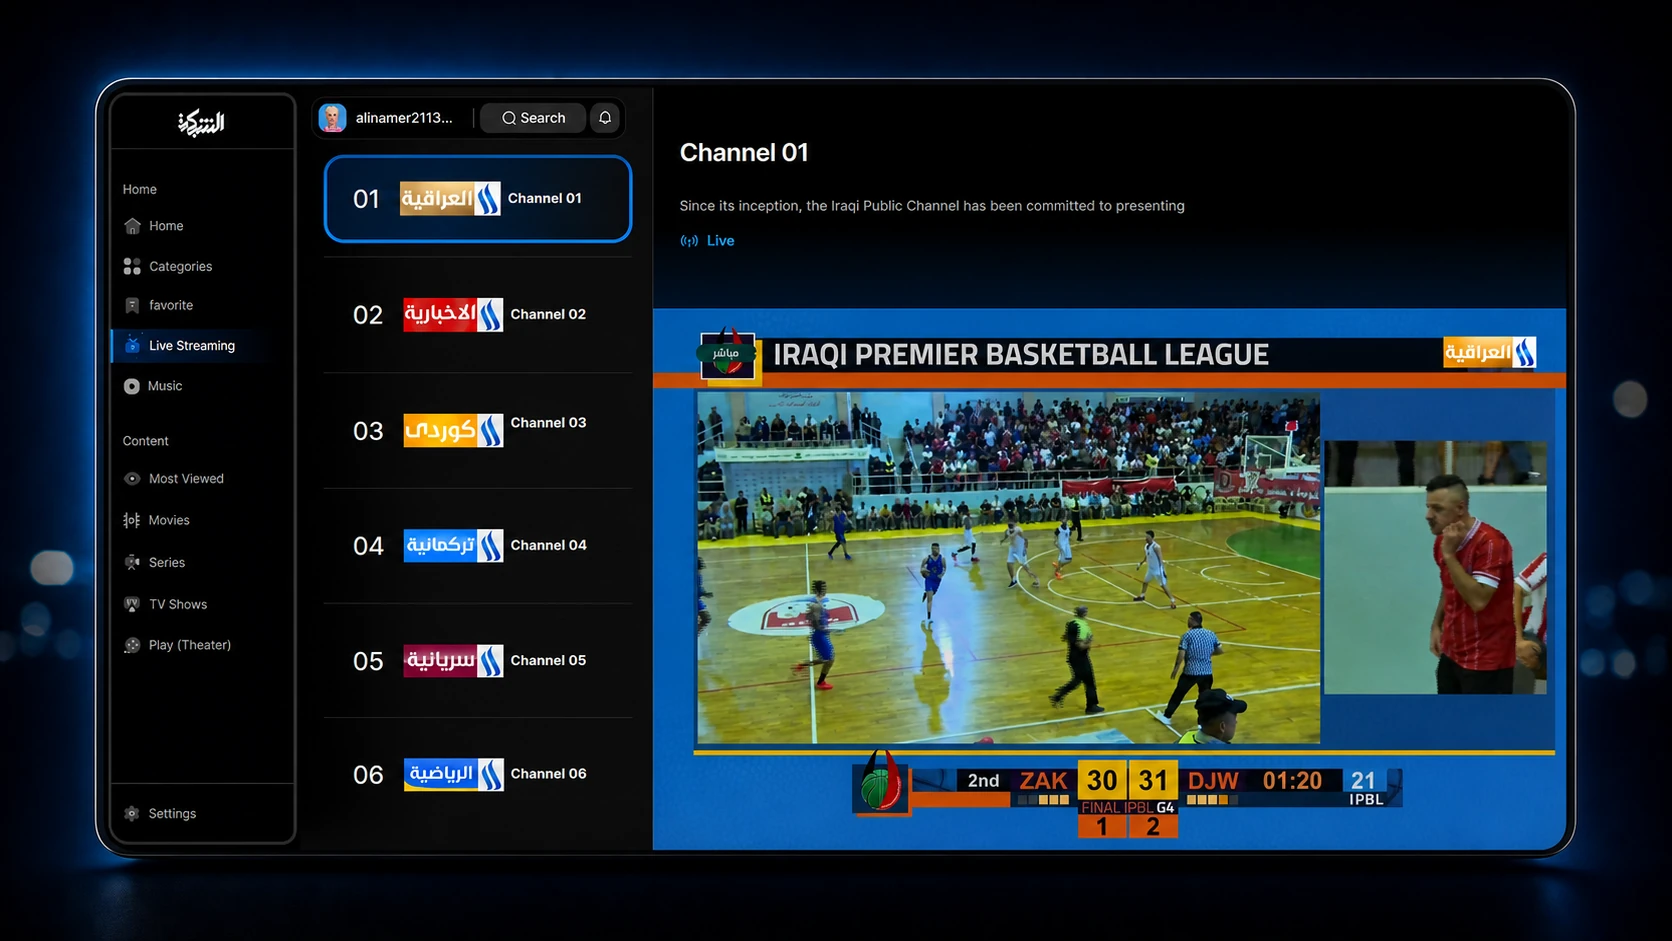Click the Series icon in sidebar

[132, 562]
